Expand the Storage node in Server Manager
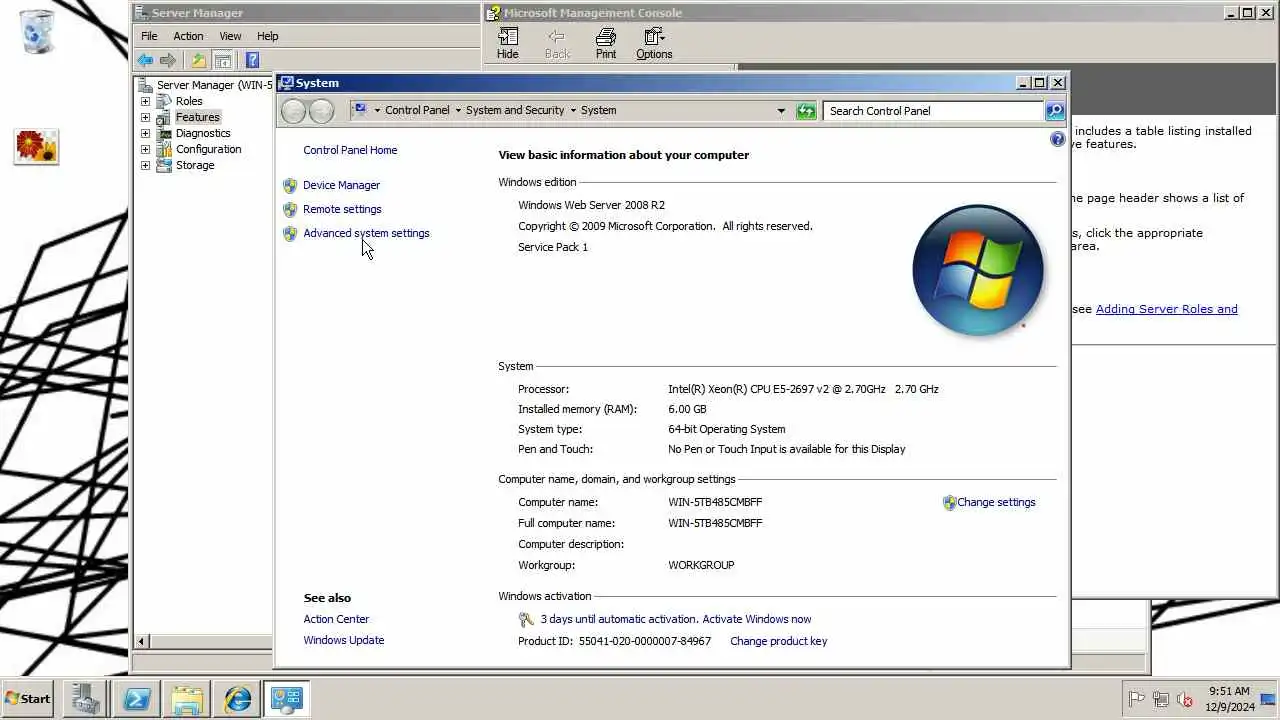 tap(145, 165)
